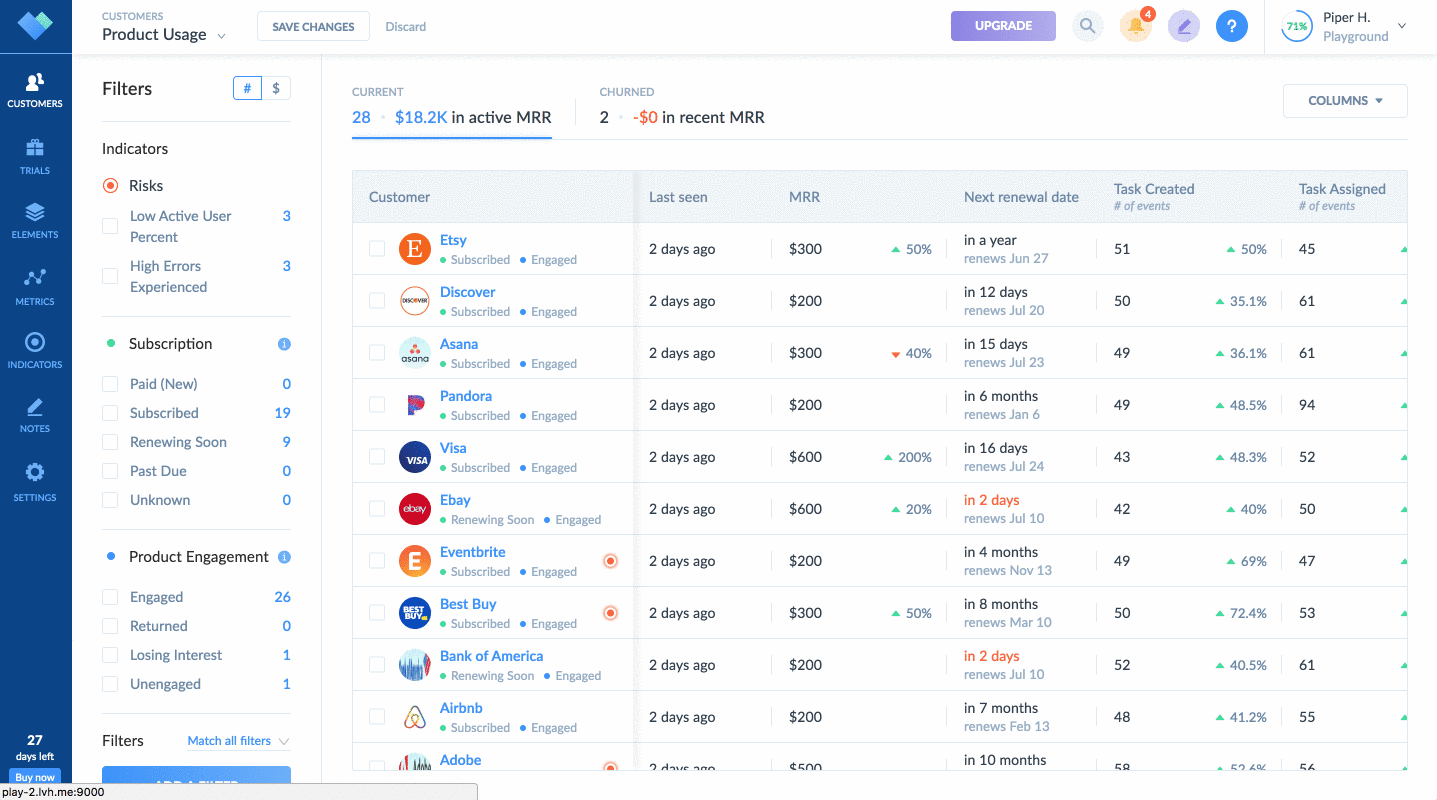The height and width of the screenshot is (800, 1437).
Task: Open the Bank of America customer link
Action: click(x=492, y=656)
